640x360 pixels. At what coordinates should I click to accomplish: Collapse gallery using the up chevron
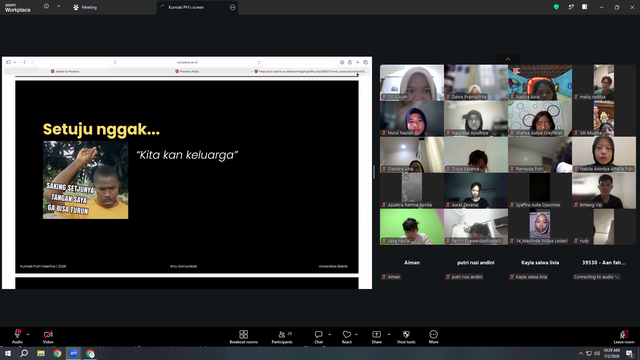(508, 59)
